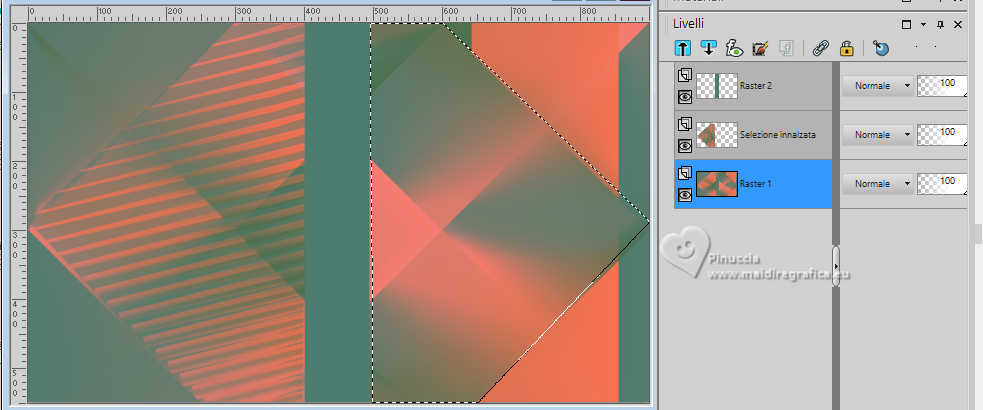
Task: Click the blue pin options icon
Action: pyautogui.click(x=881, y=48)
